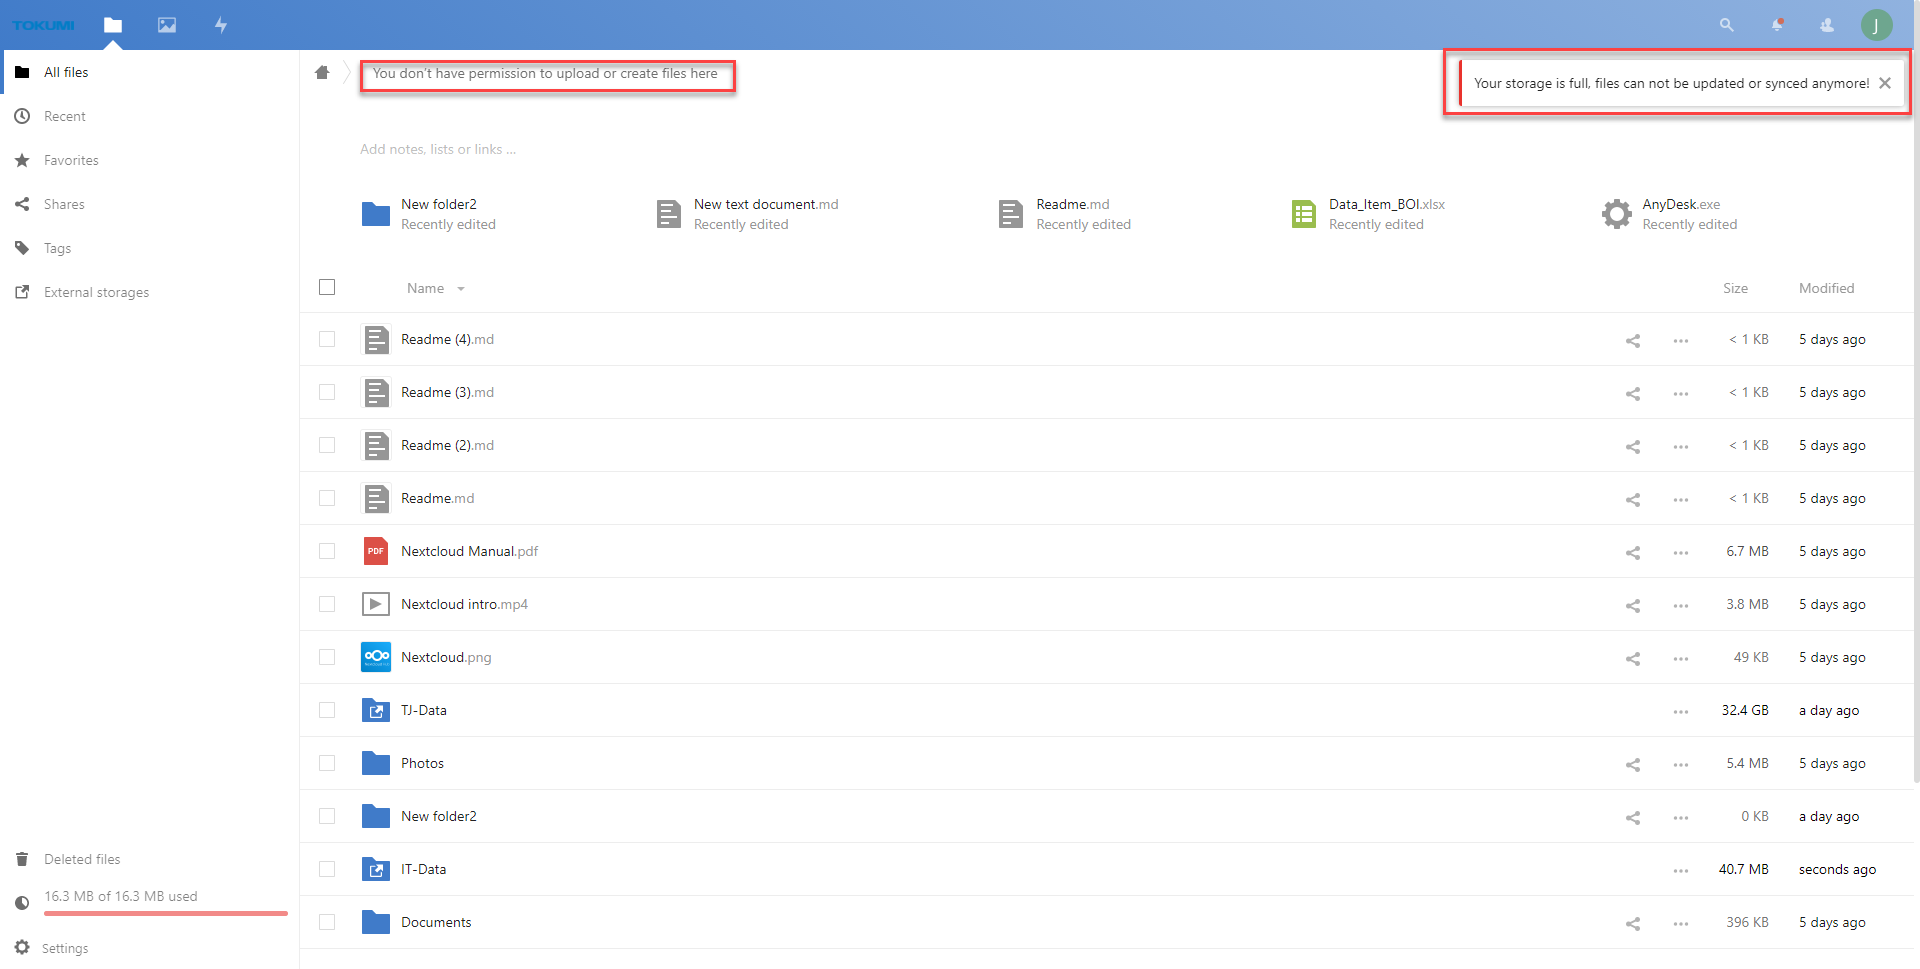Image resolution: width=1920 pixels, height=969 pixels.
Task: Open the Activity lightning bolt icon
Action: (x=221, y=25)
